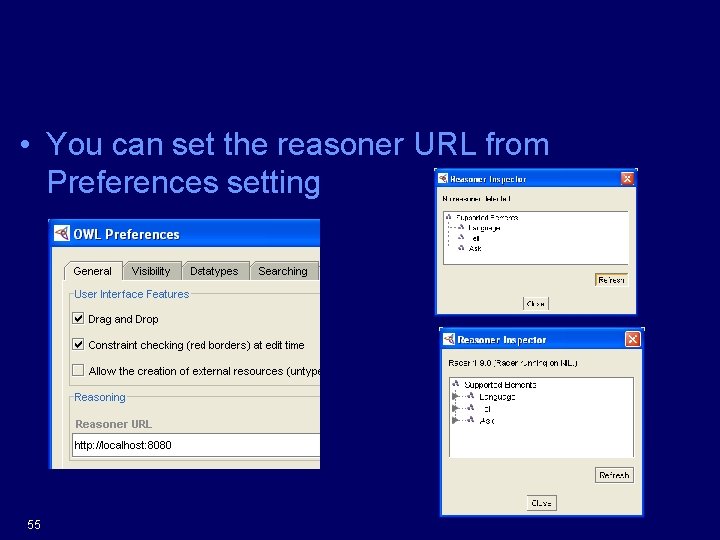Click the OWL Preferences window icon
The height and width of the screenshot is (540, 720).
pyautogui.click(x=62, y=233)
